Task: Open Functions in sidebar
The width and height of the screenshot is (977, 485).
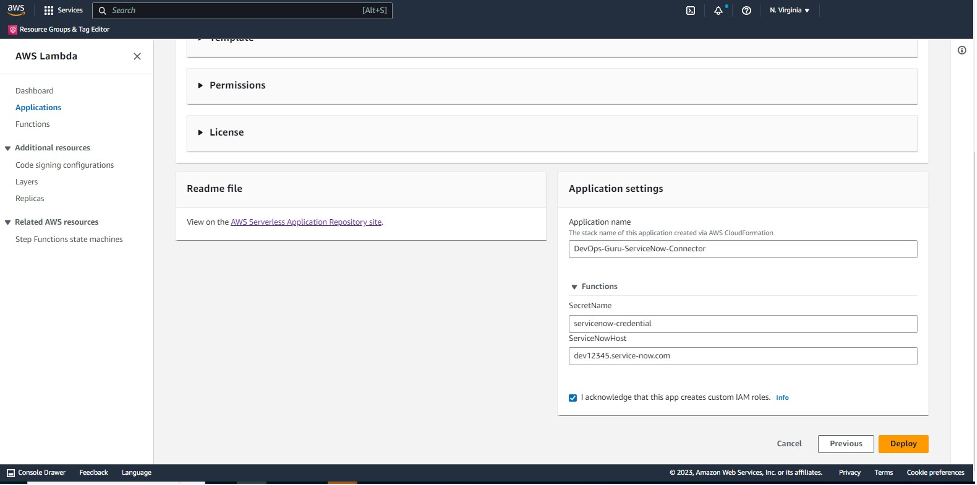Action: coord(32,124)
